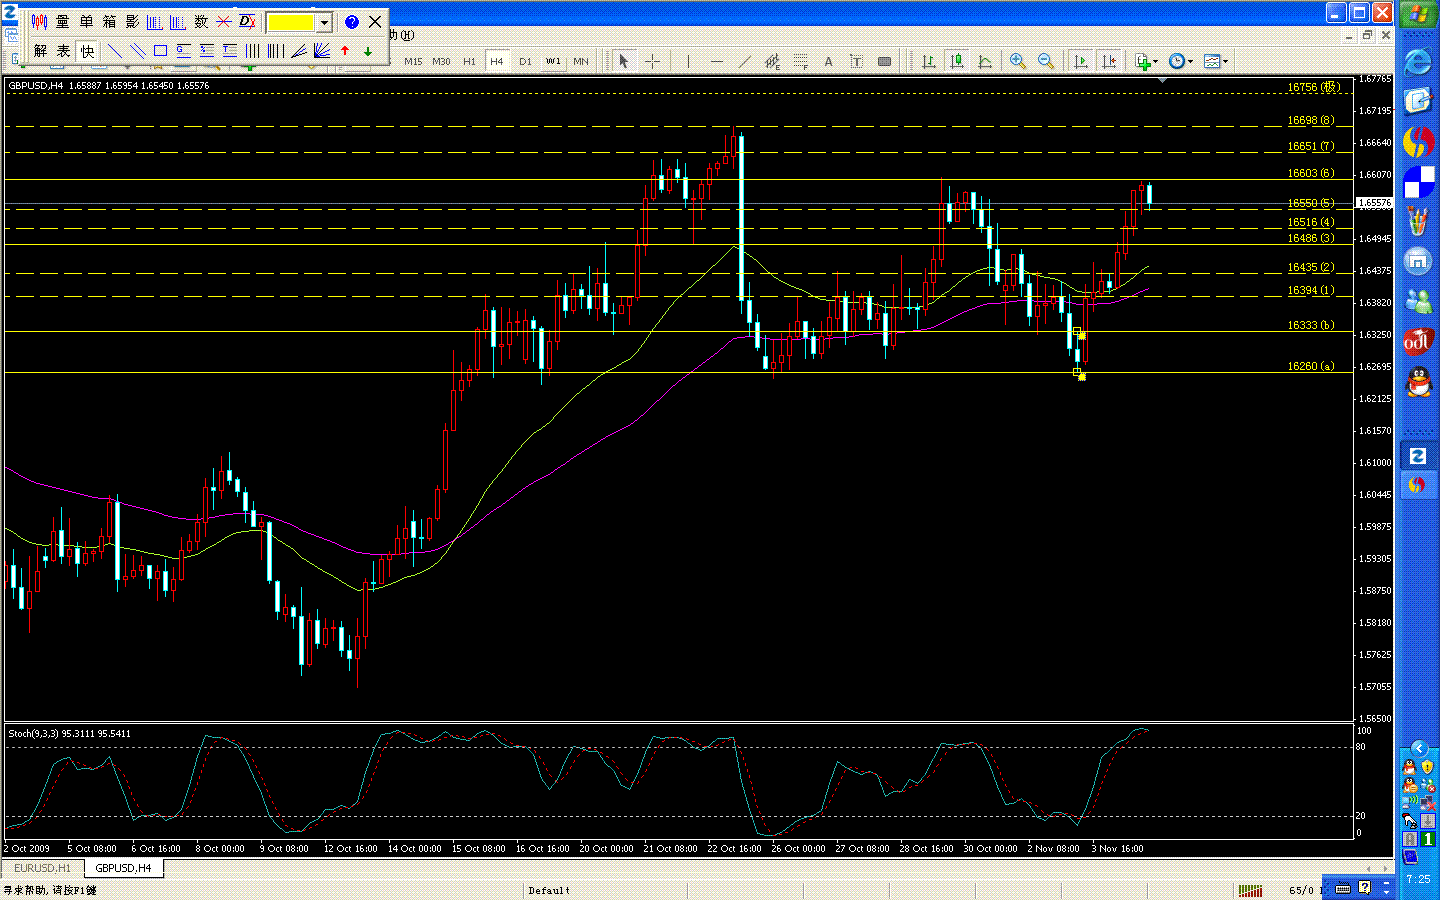The image size is (1440, 900).
Task: Click the language bar keyboard icon
Action: tap(1343, 888)
